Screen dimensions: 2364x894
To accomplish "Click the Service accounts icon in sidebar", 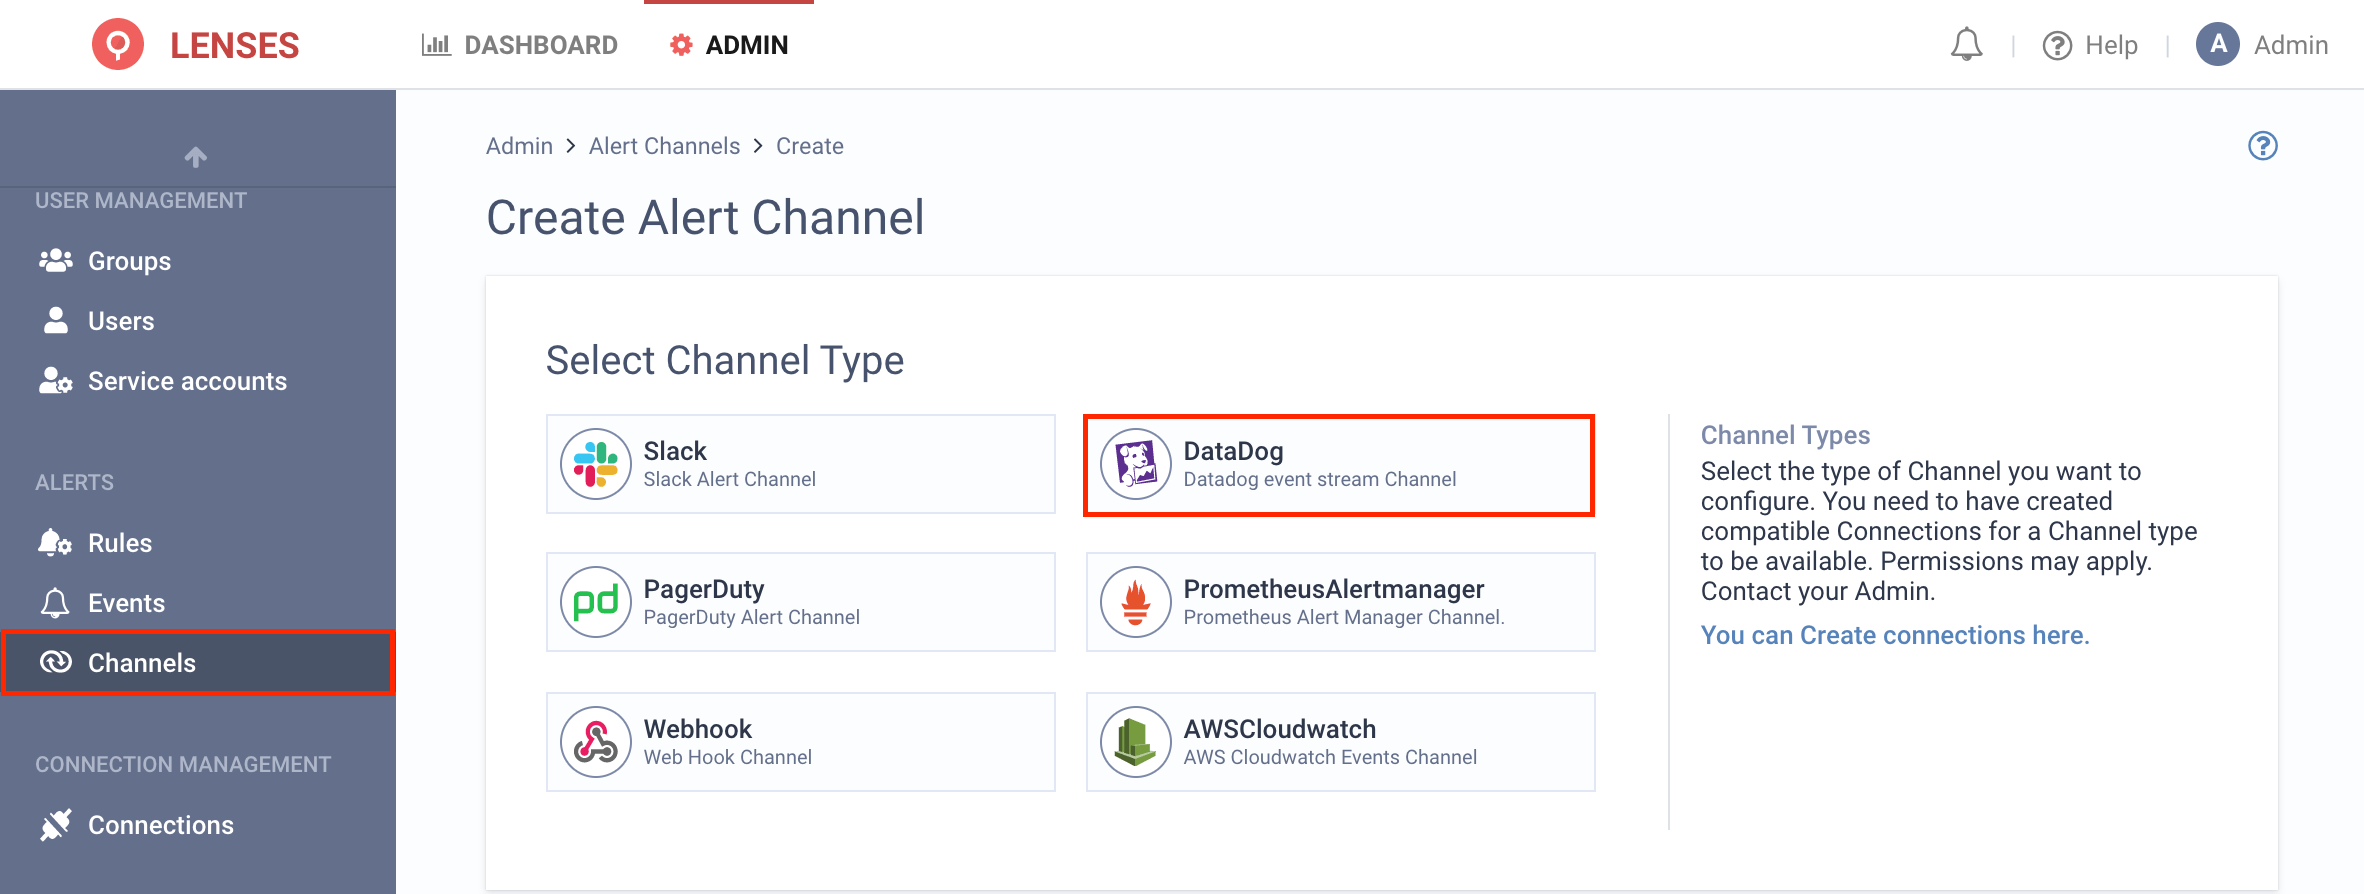I will 56,381.
